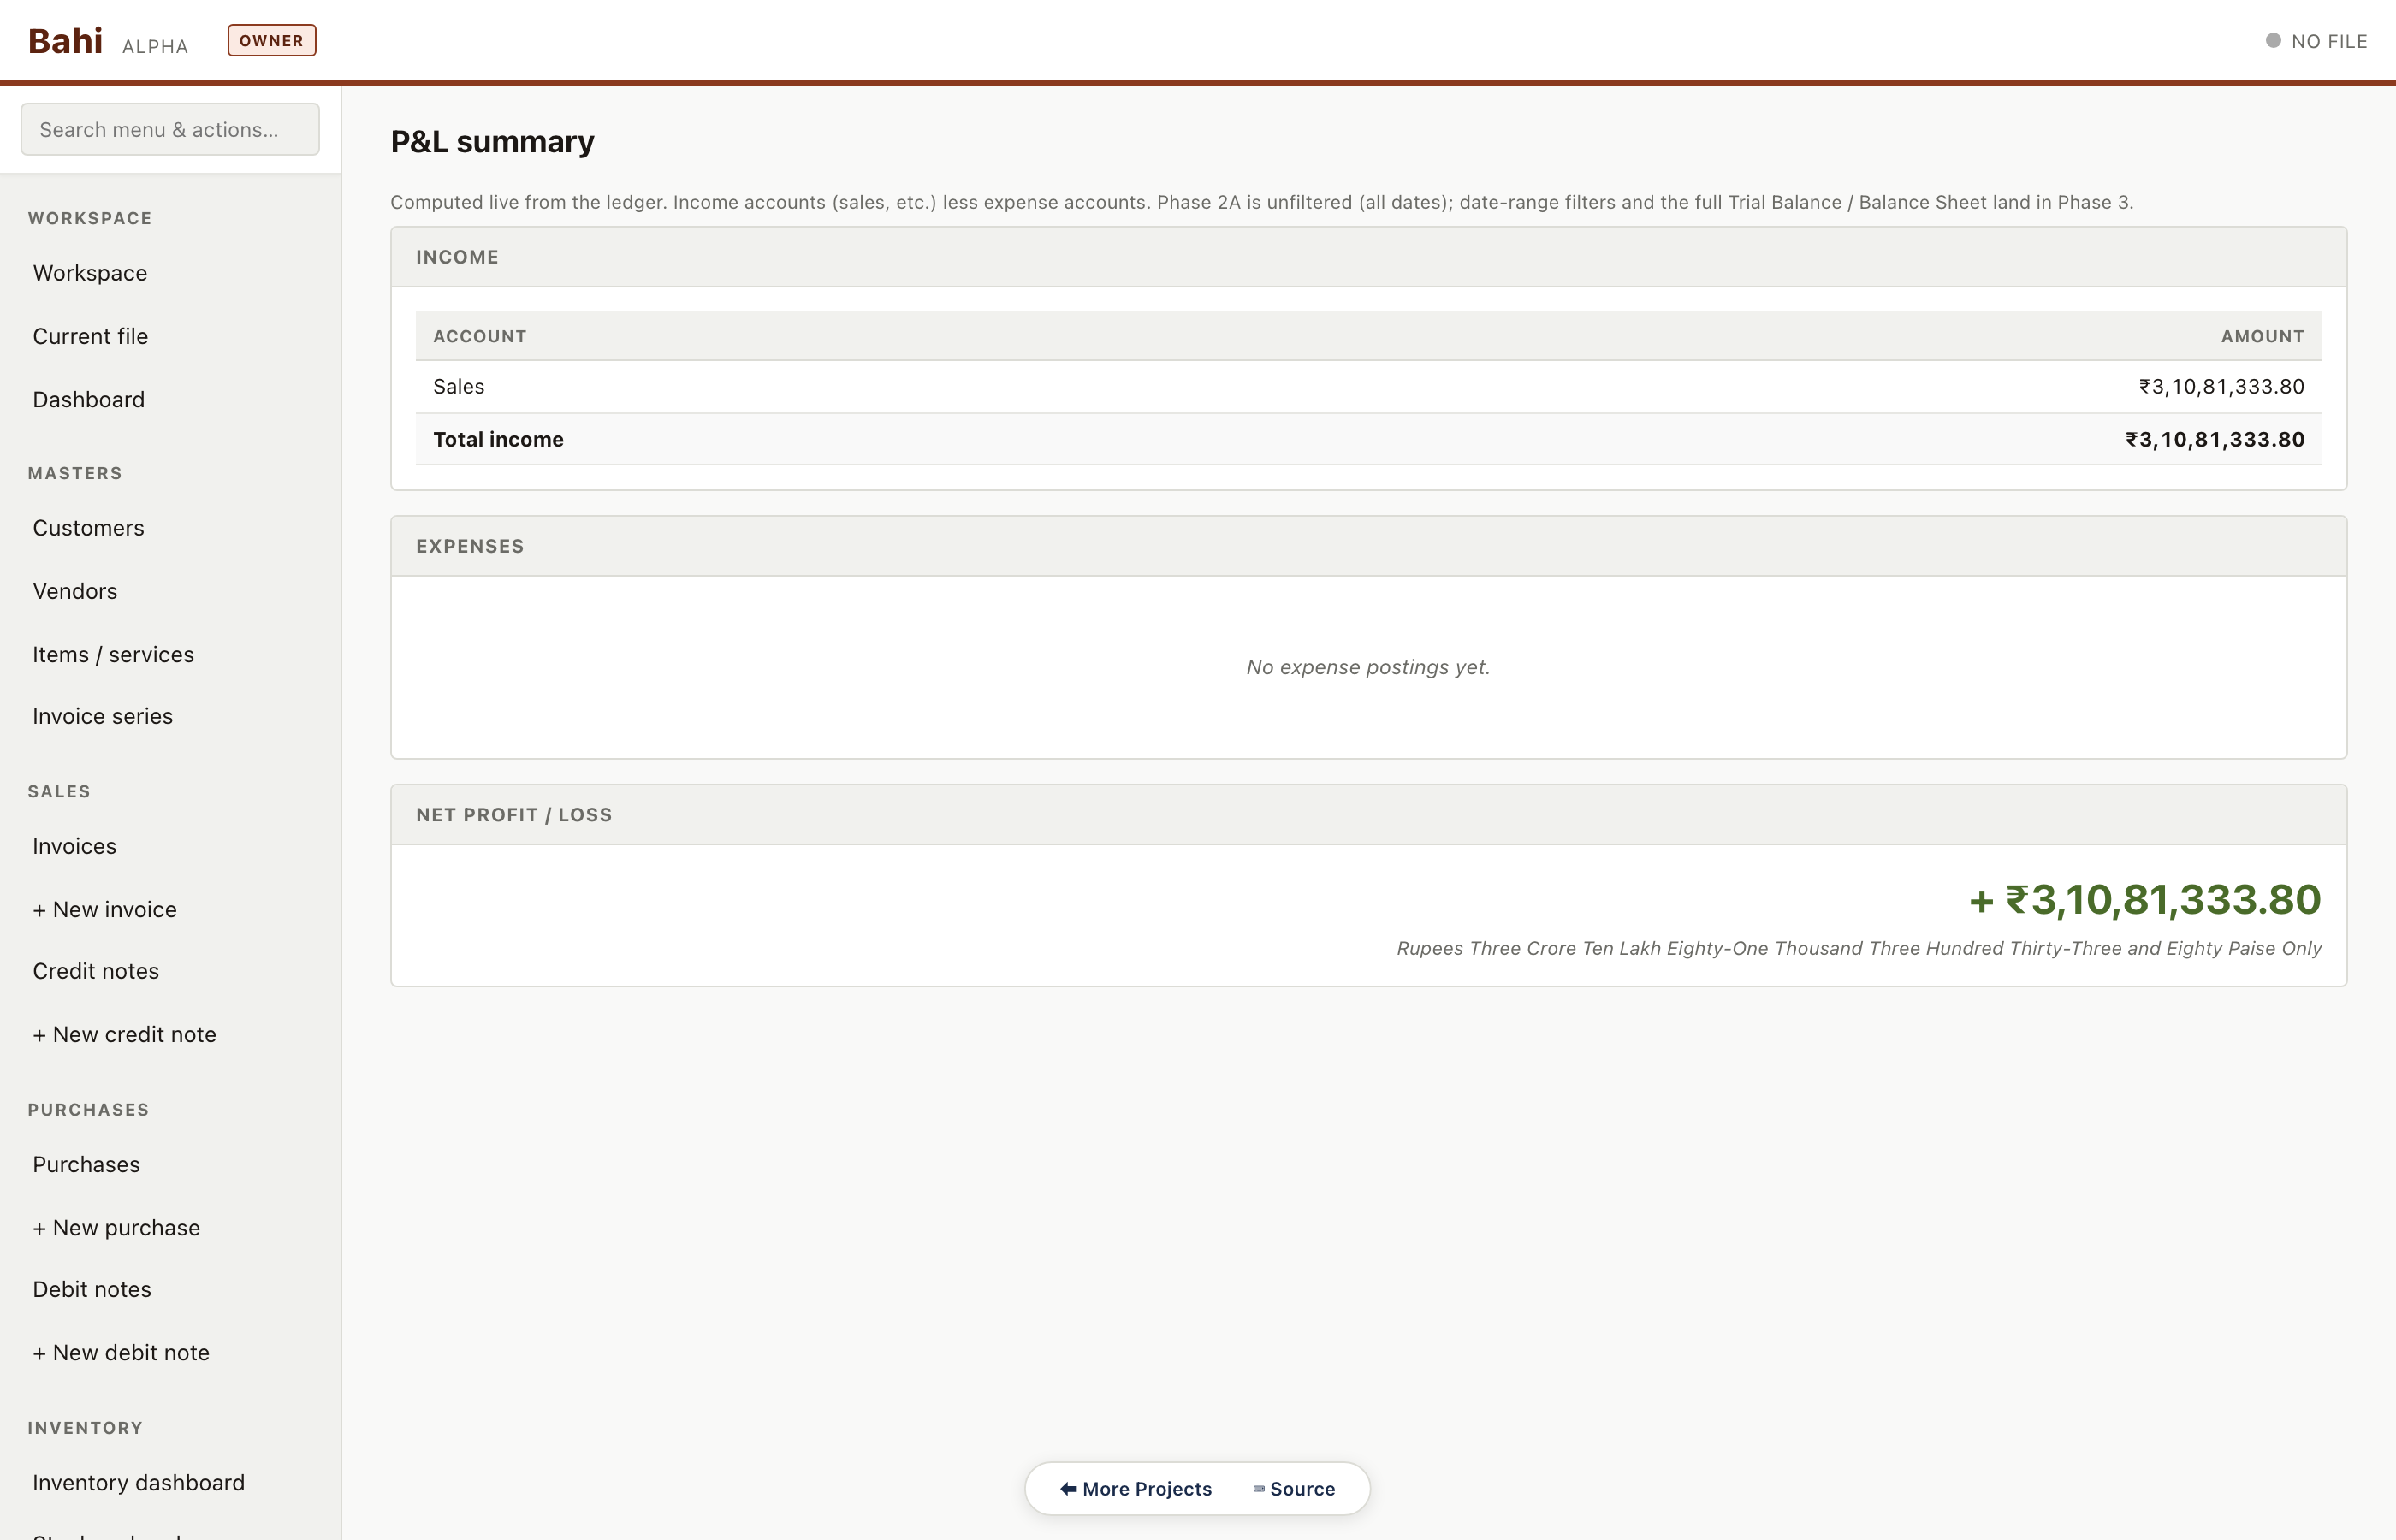
Task: Open Debit notes page
Action: pyautogui.click(x=92, y=1289)
